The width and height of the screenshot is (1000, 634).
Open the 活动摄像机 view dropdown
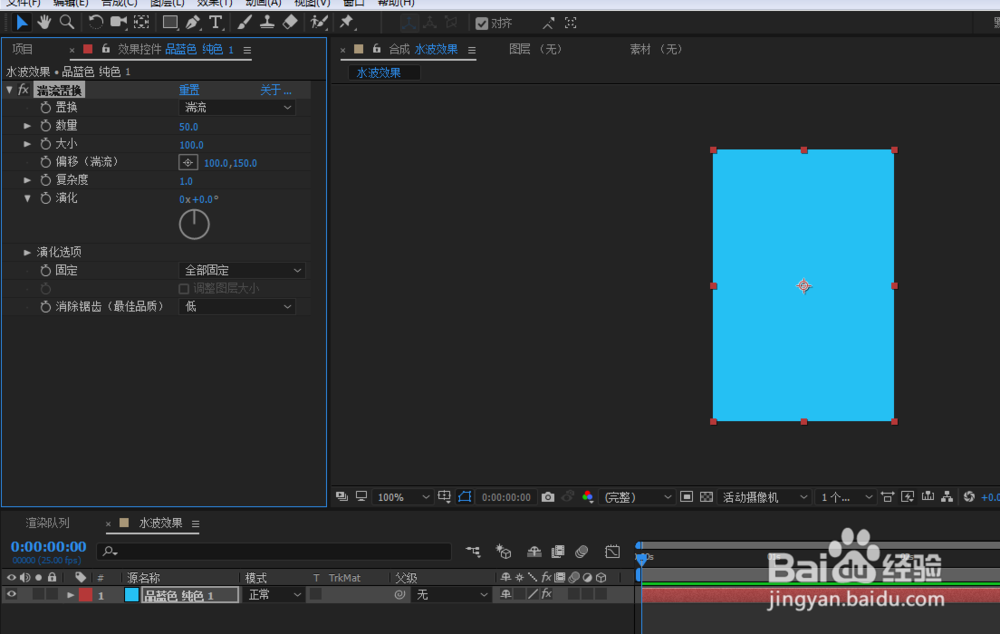click(764, 497)
